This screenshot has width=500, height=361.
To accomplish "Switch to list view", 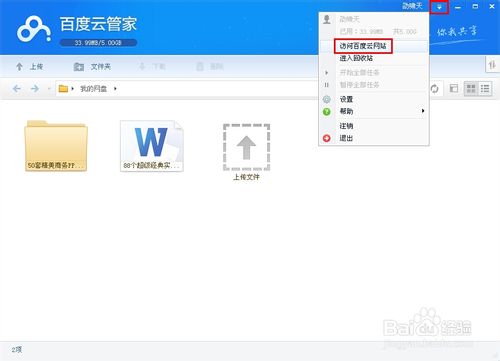I will click(x=485, y=89).
